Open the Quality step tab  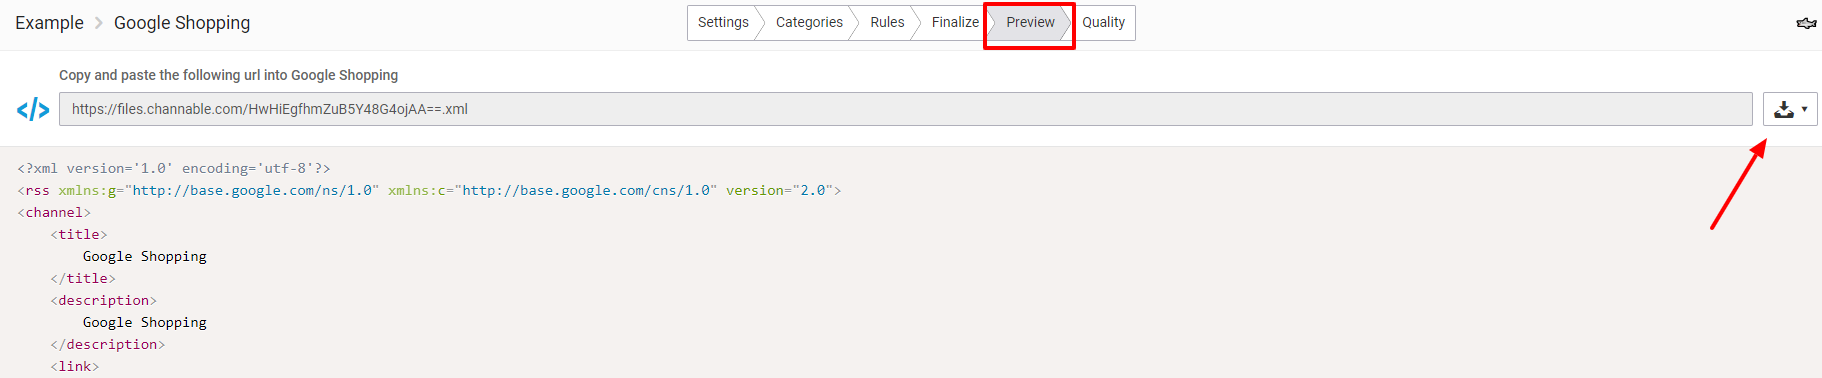[1103, 23]
